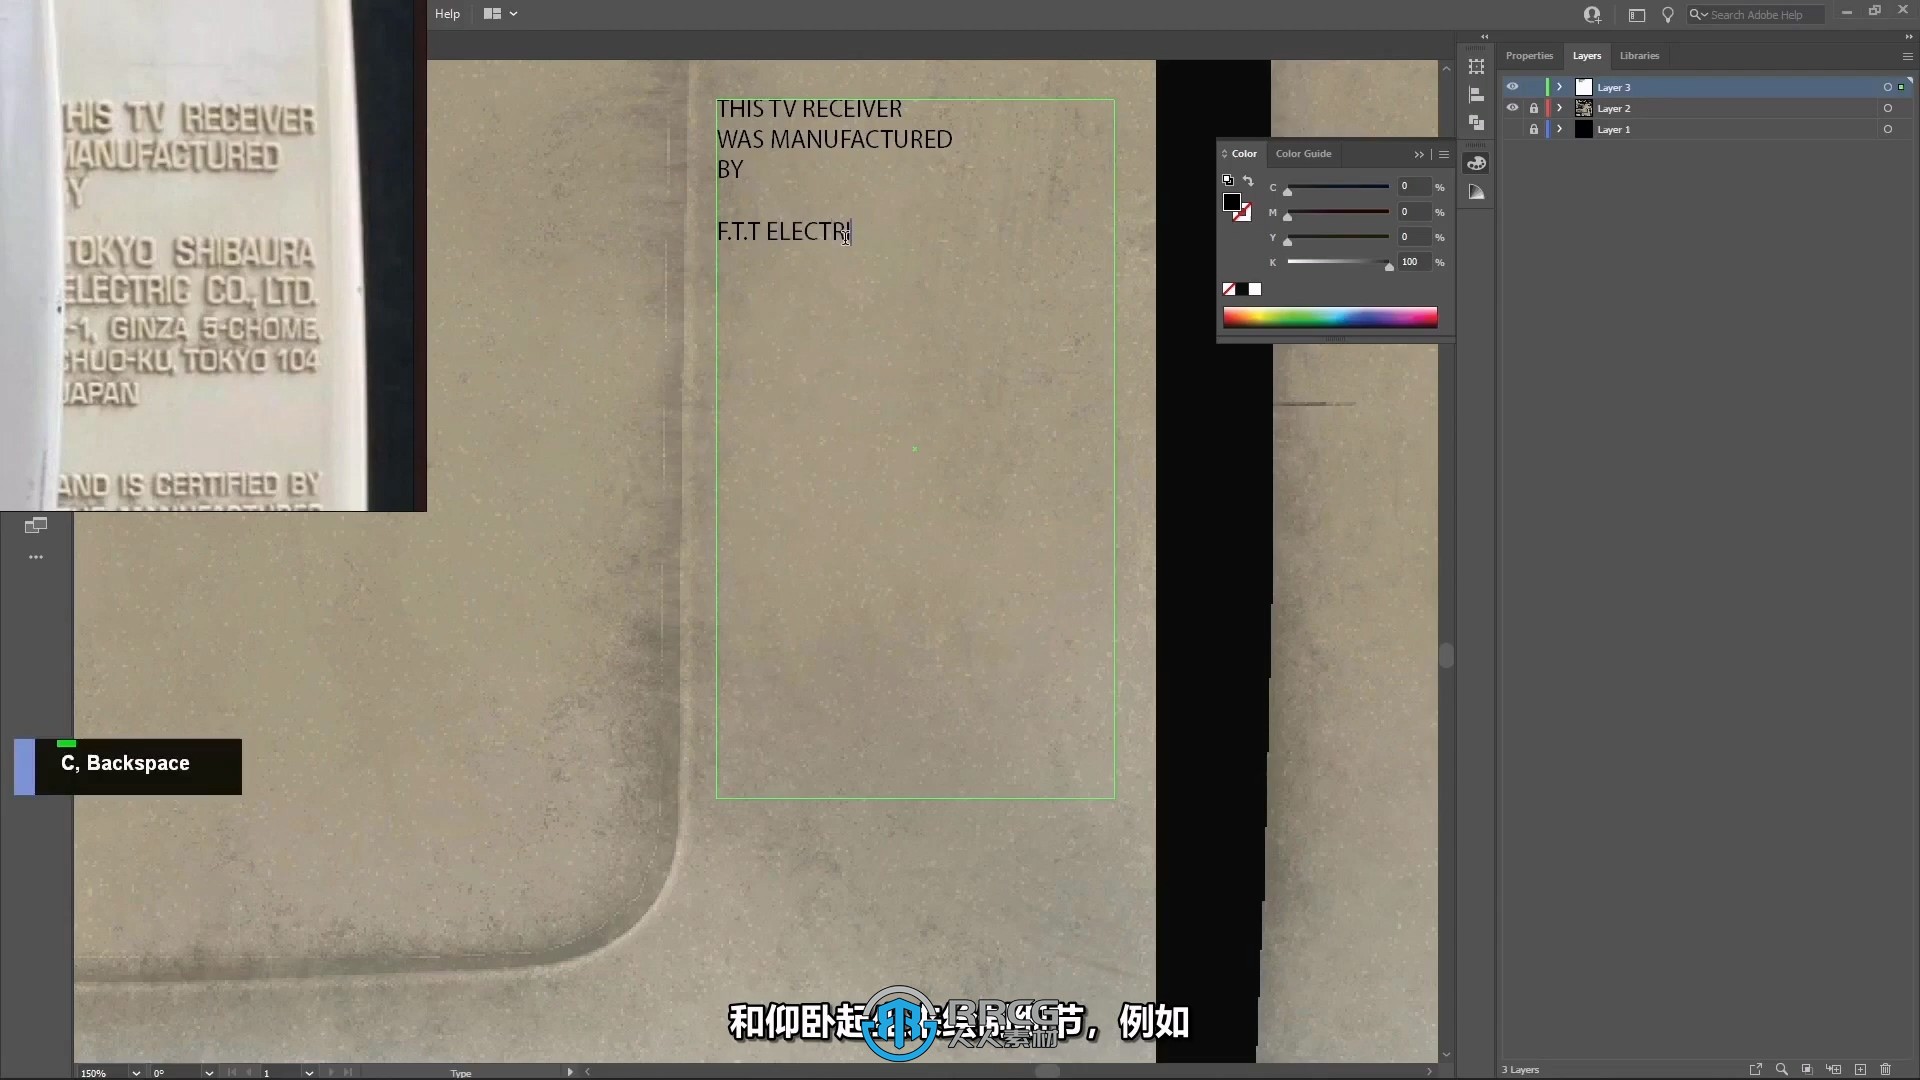Viewport: 1920px width, 1080px height.
Task: Expand Layer 3 group expander
Action: pos(1560,87)
